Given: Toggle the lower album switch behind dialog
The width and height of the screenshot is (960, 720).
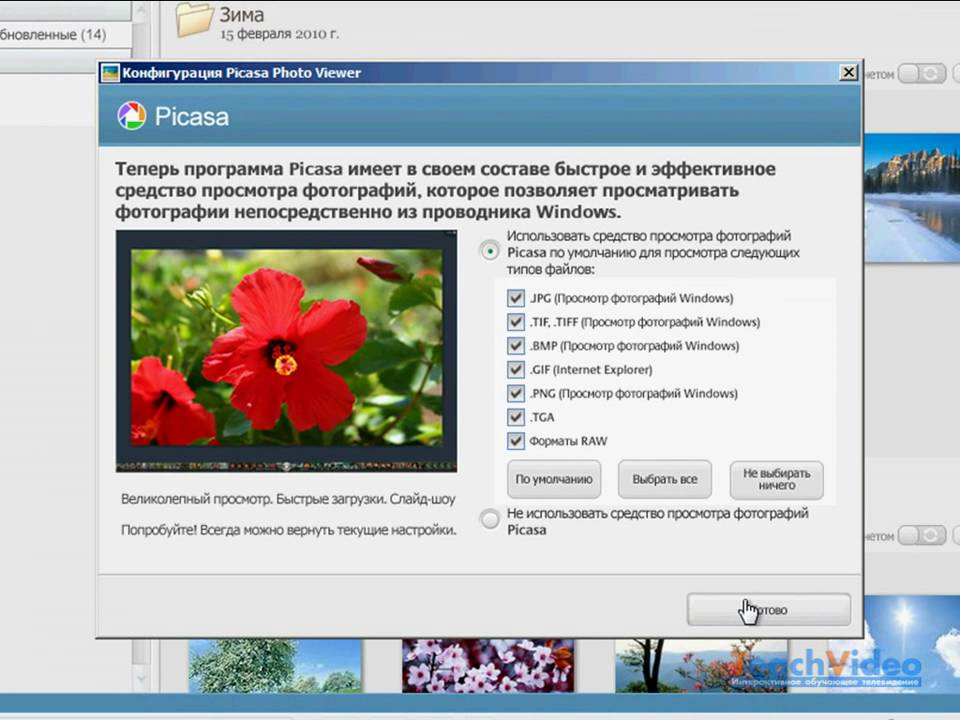Looking at the screenshot, I should (922, 536).
